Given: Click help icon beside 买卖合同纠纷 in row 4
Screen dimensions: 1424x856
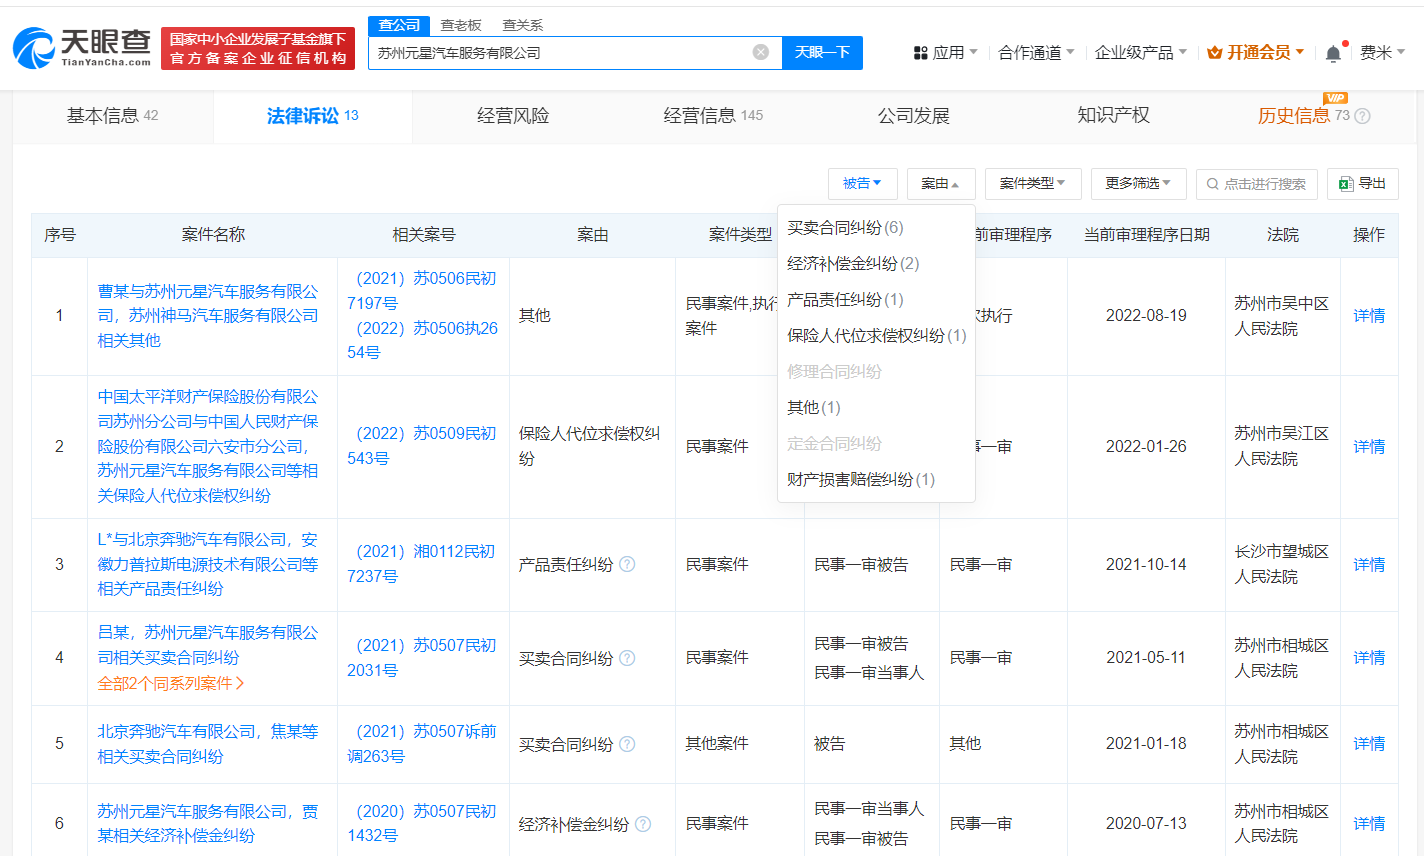Looking at the screenshot, I should point(627,658).
